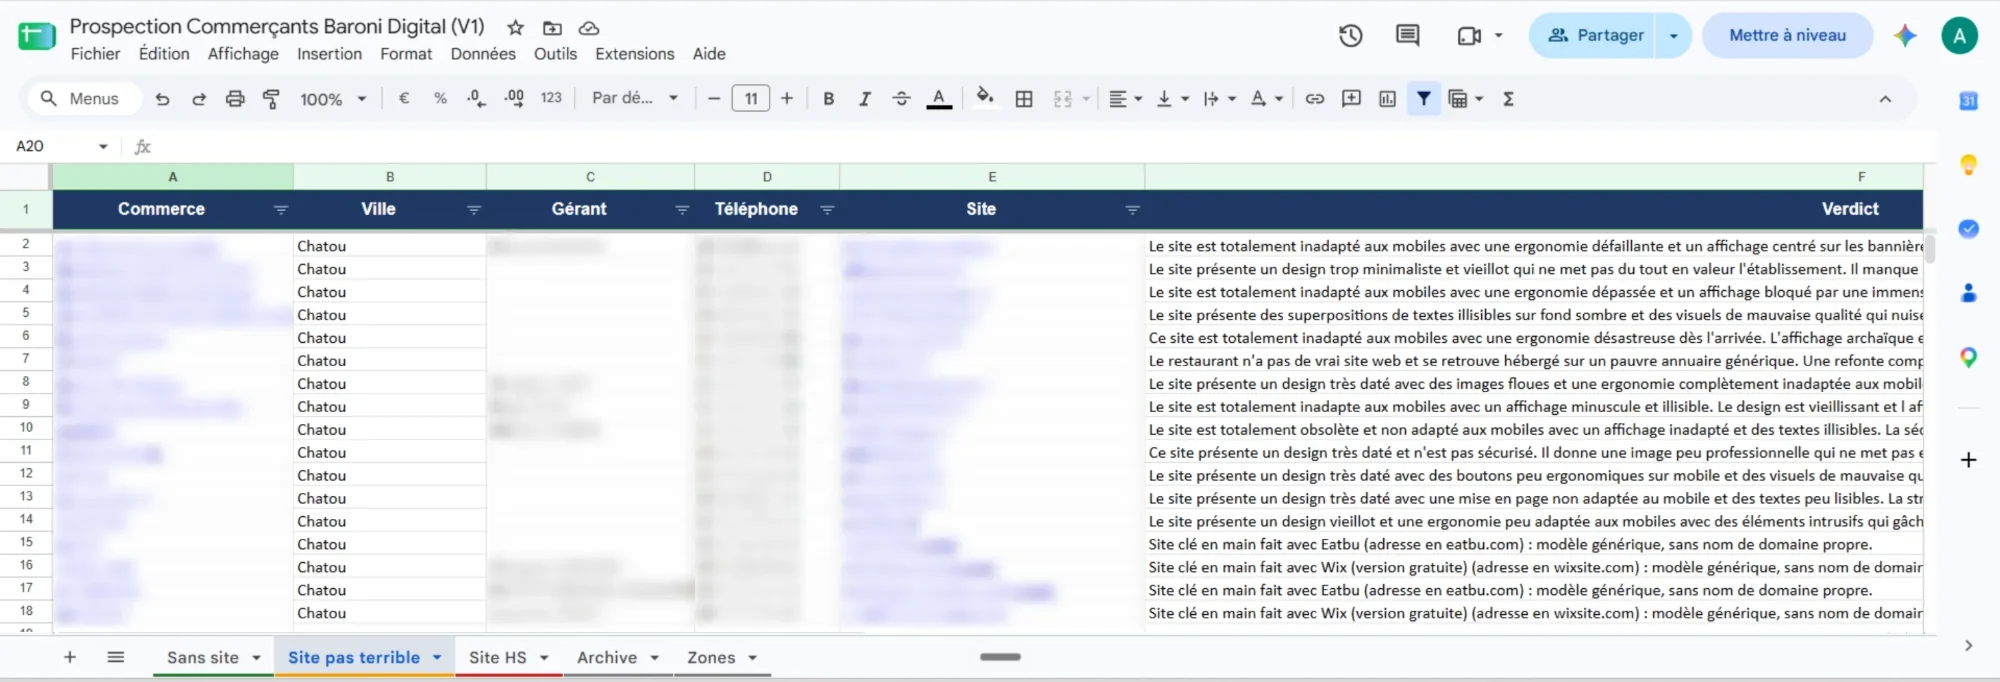Open horizontal align dropdown
The width and height of the screenshot is (2000, 682).
click(1125, 98)
